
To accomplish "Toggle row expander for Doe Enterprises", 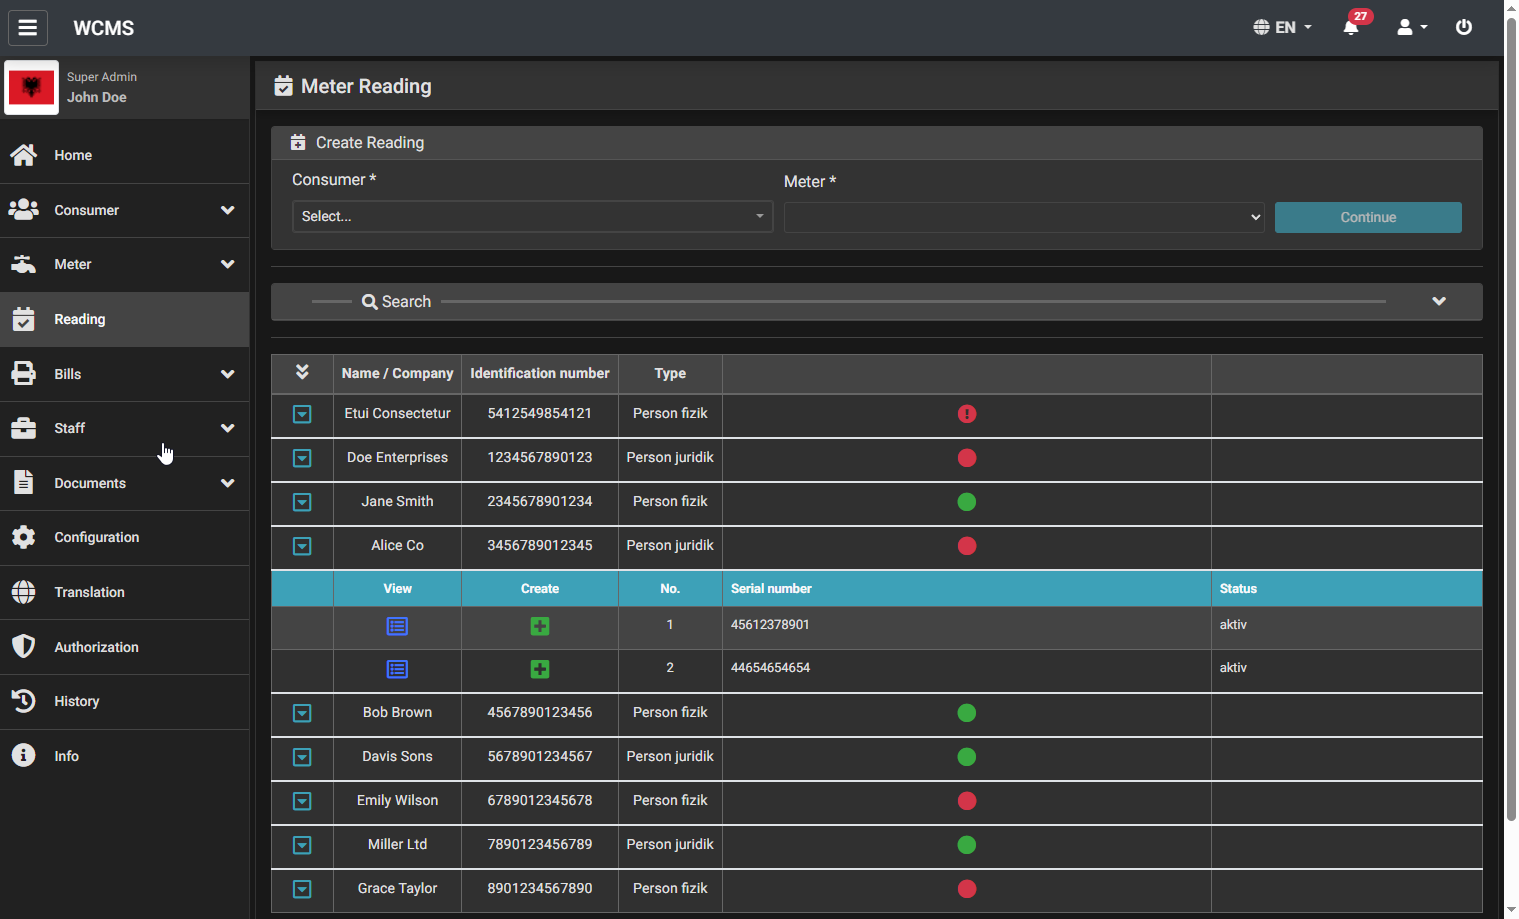I will pos(302,458).
